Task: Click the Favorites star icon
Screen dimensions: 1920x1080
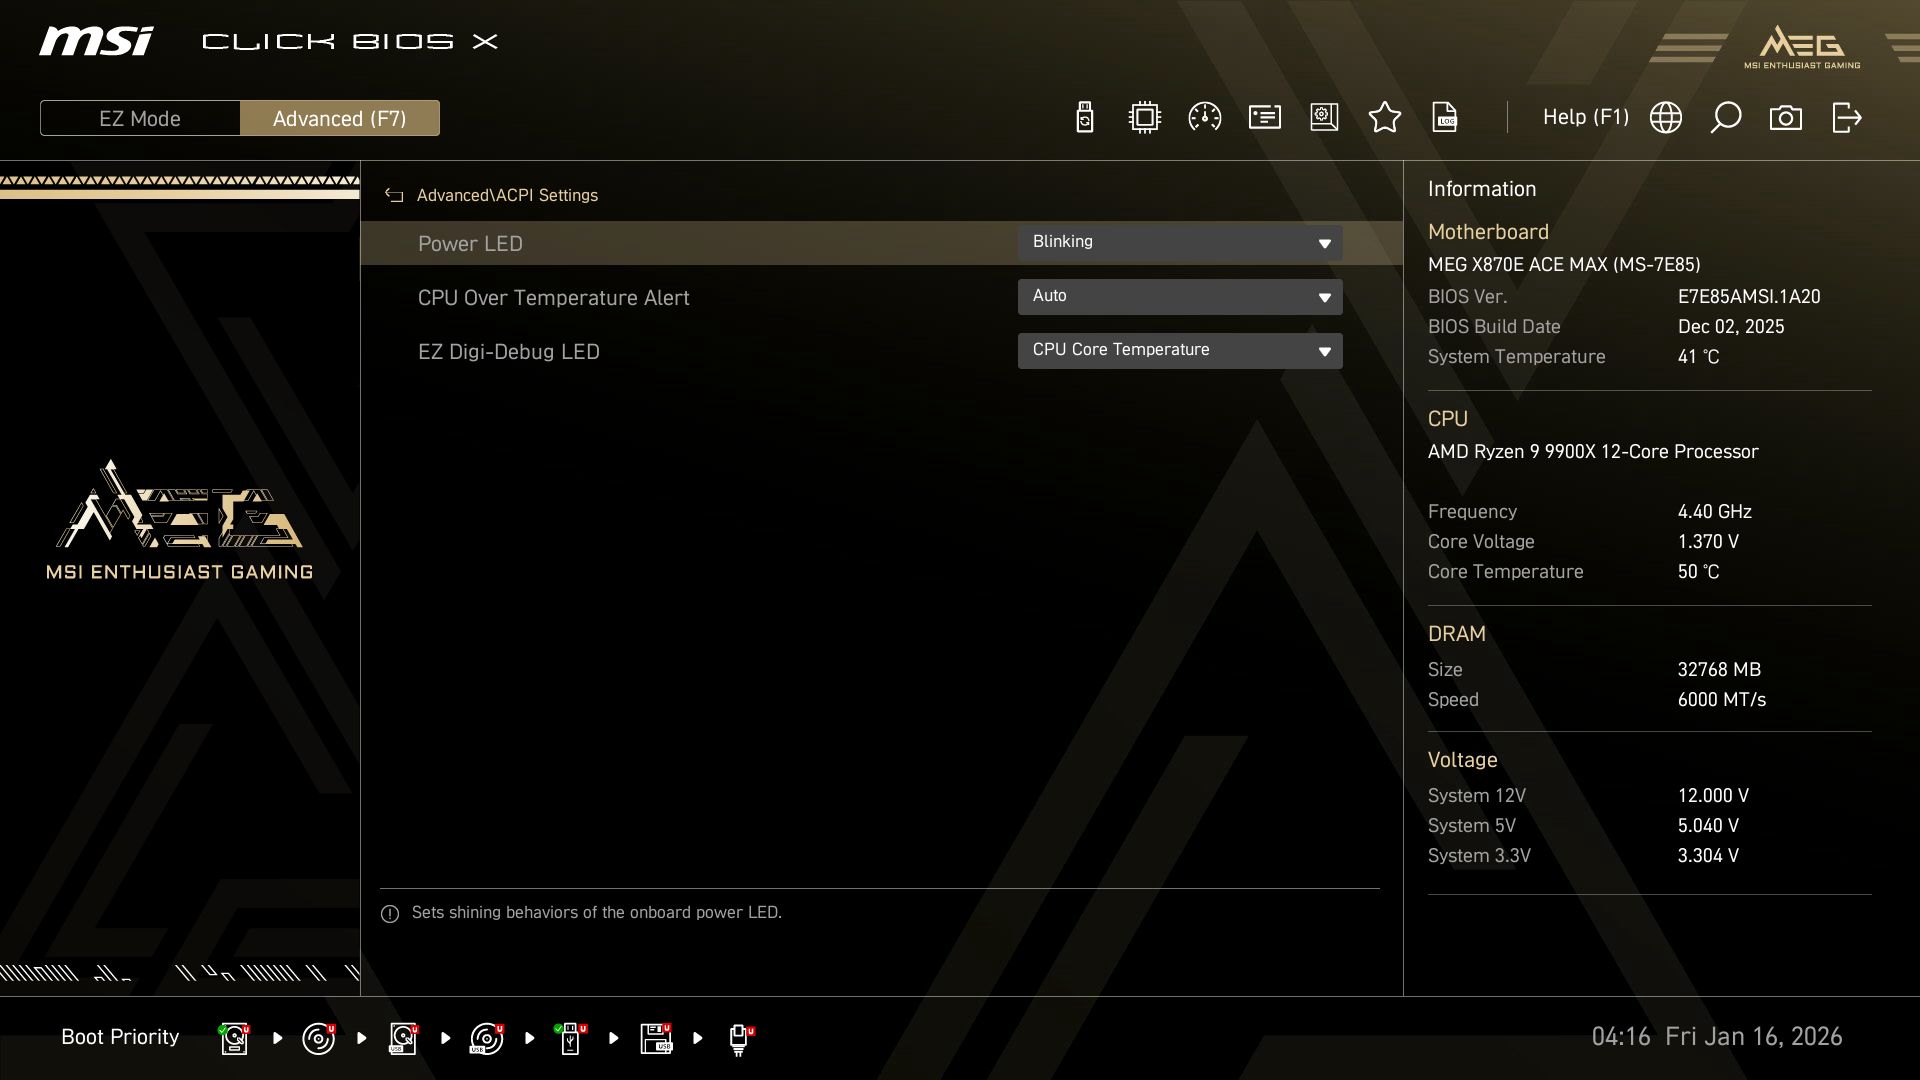Action: pos(1385,117)
